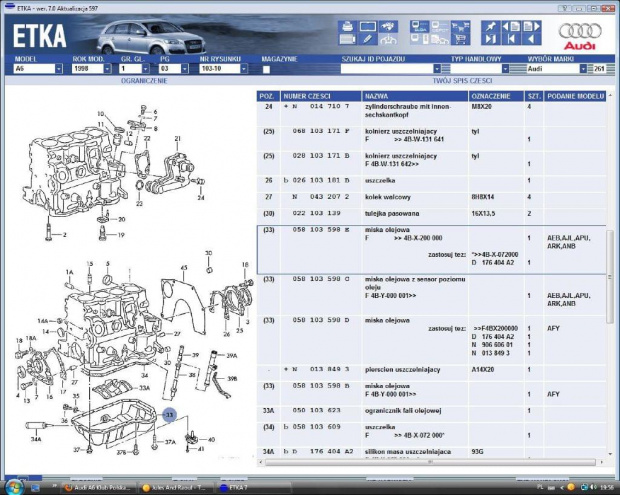Click the skip-to-end arrow icon
The image size is (620, 495).
click(490, 39)
